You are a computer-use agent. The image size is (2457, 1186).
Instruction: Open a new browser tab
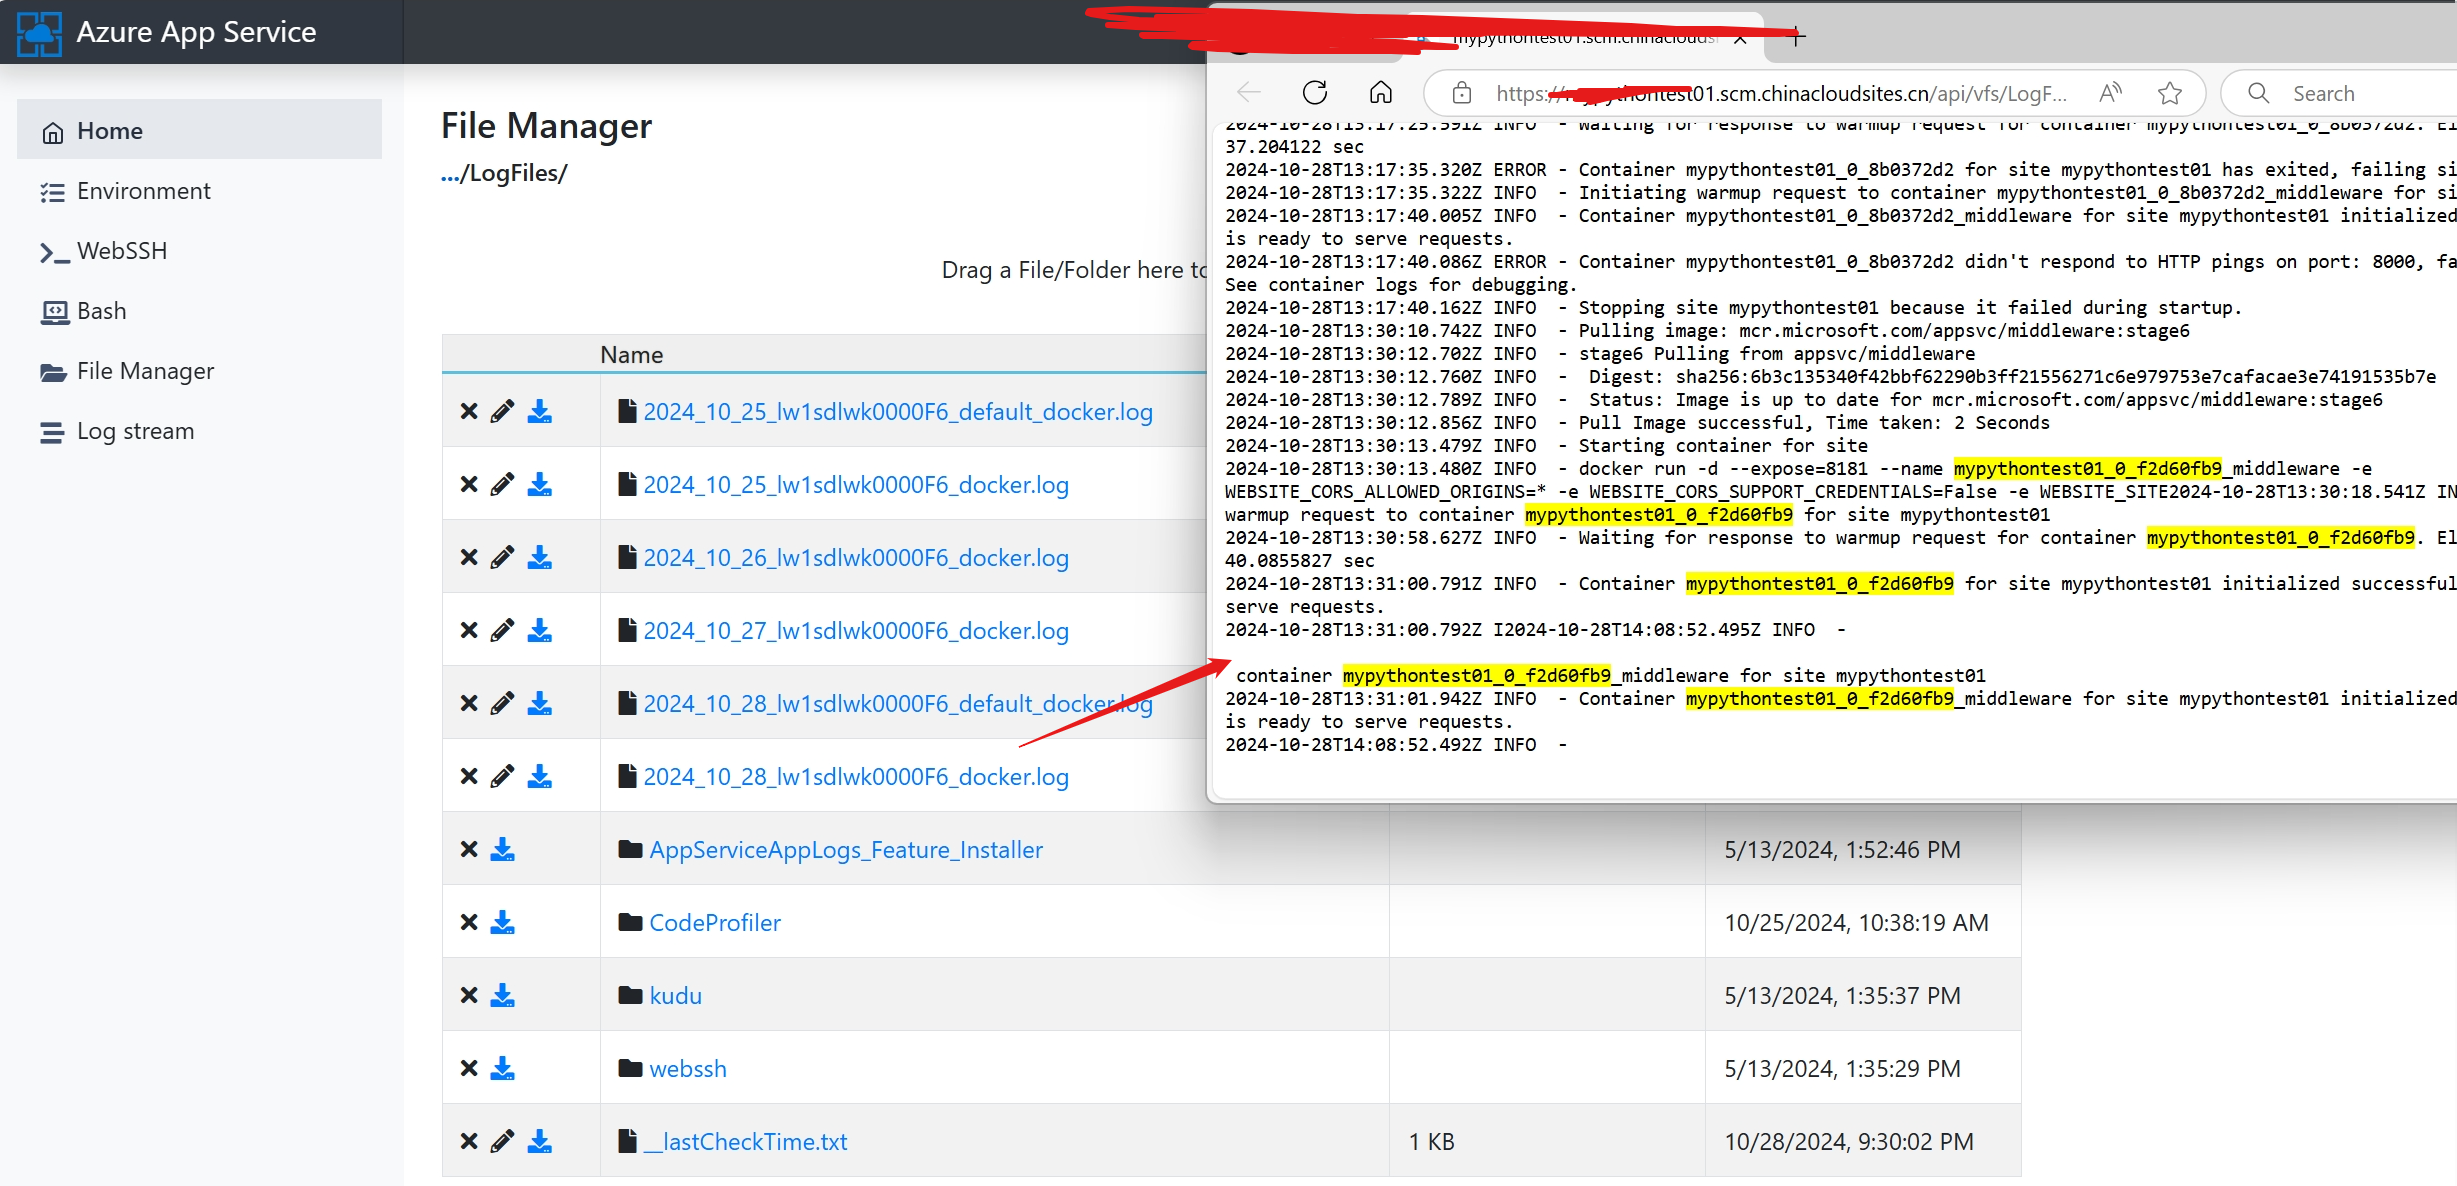[x=1796, y=37]
